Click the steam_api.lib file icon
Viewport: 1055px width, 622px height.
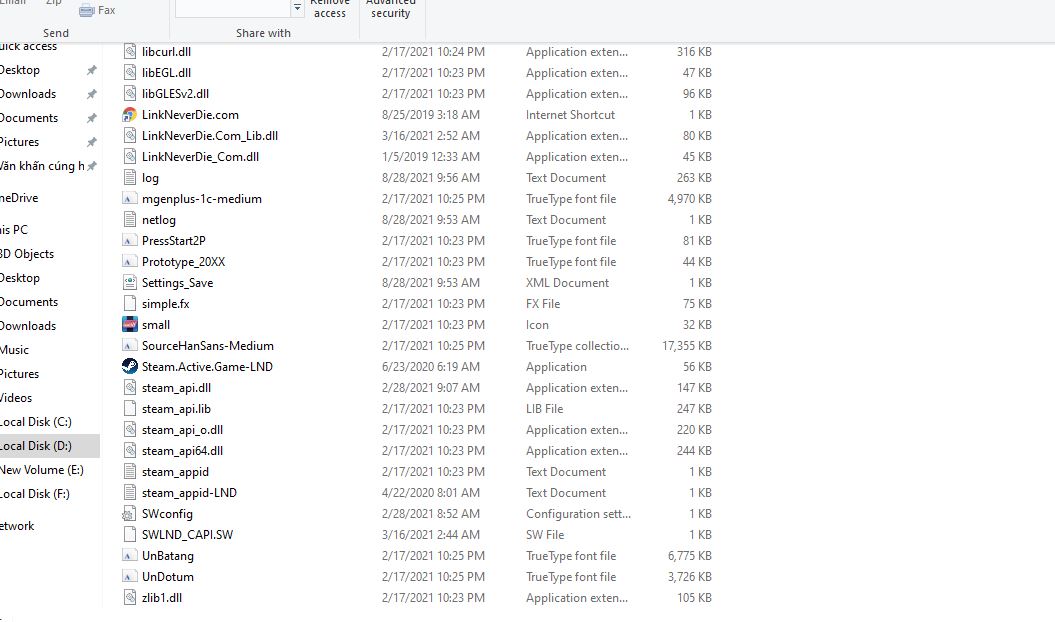coord(129,409)
